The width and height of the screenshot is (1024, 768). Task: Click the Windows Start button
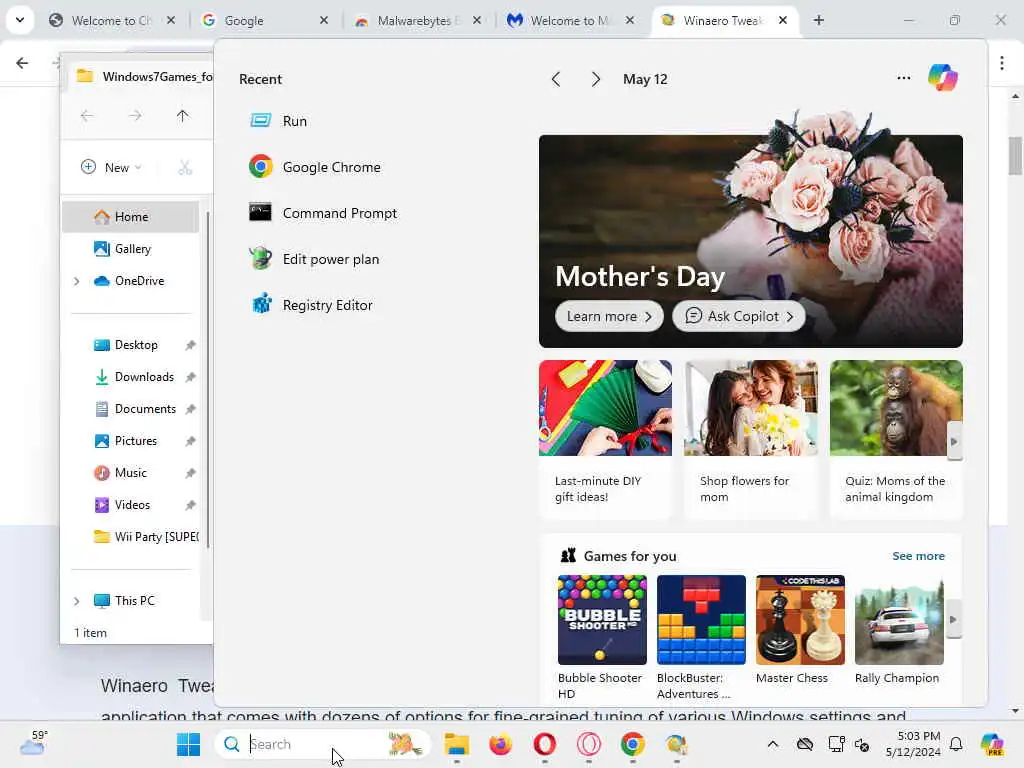click(189, 744)
